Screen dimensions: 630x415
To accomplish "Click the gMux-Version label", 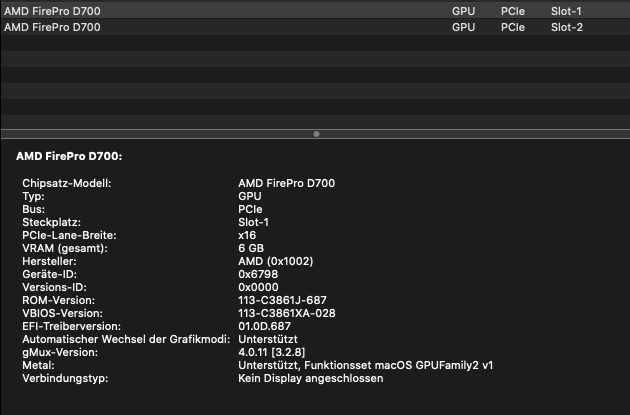I will coord(60,352).
